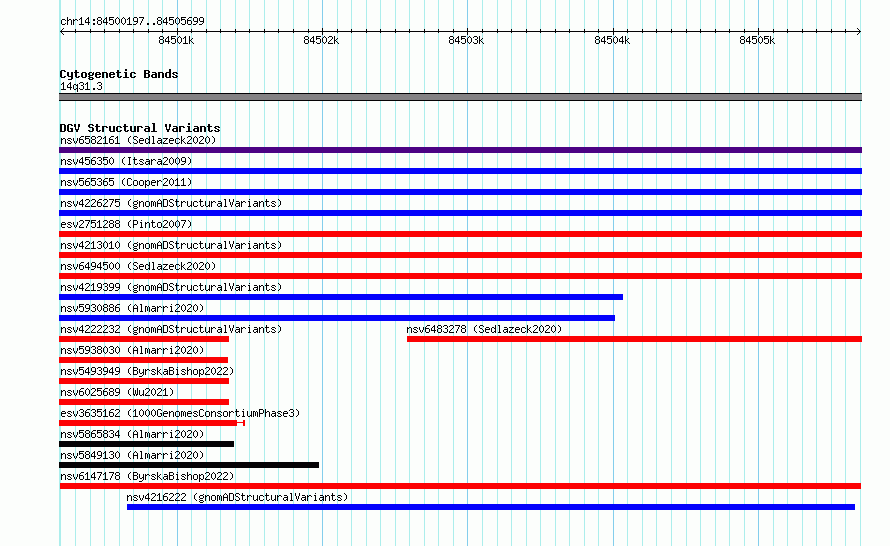Click the 84501k ruler tick label
Viewport: 890px width, 546px height.
tap(176, 40)
